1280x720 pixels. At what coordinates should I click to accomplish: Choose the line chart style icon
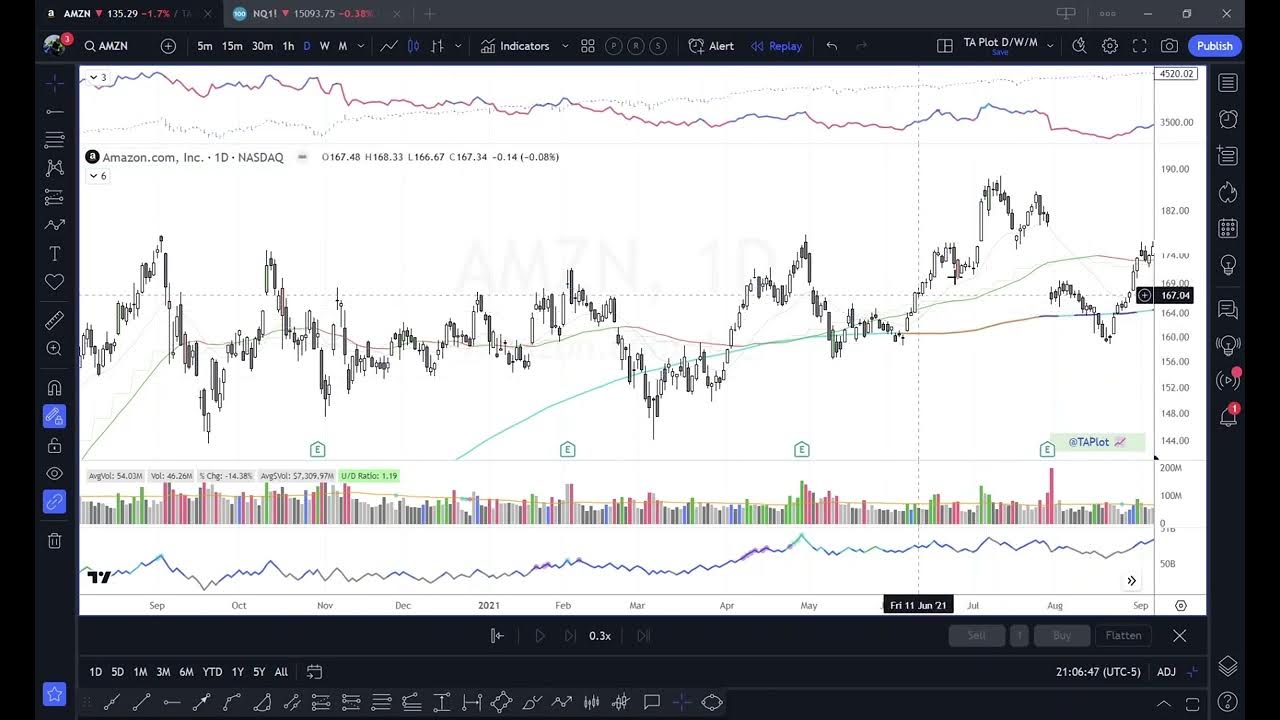(x=389, y=46)
